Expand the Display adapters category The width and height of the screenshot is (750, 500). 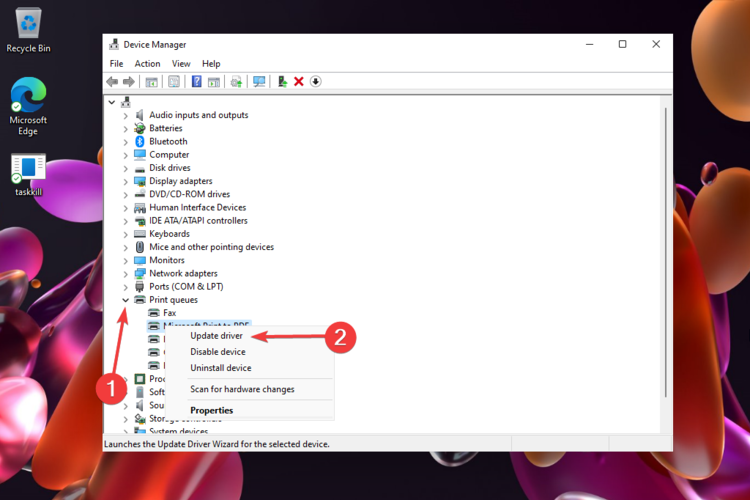coord(126,181)
